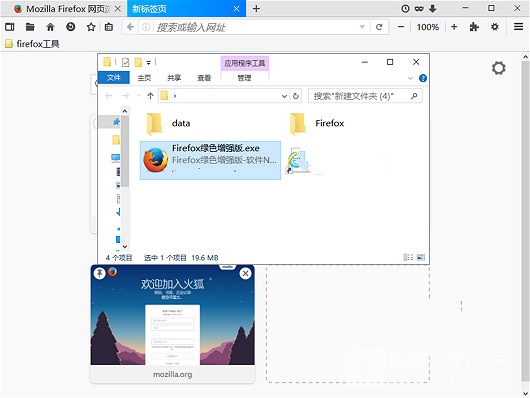Switch to details view in Explorer

[x=408, y=257]
